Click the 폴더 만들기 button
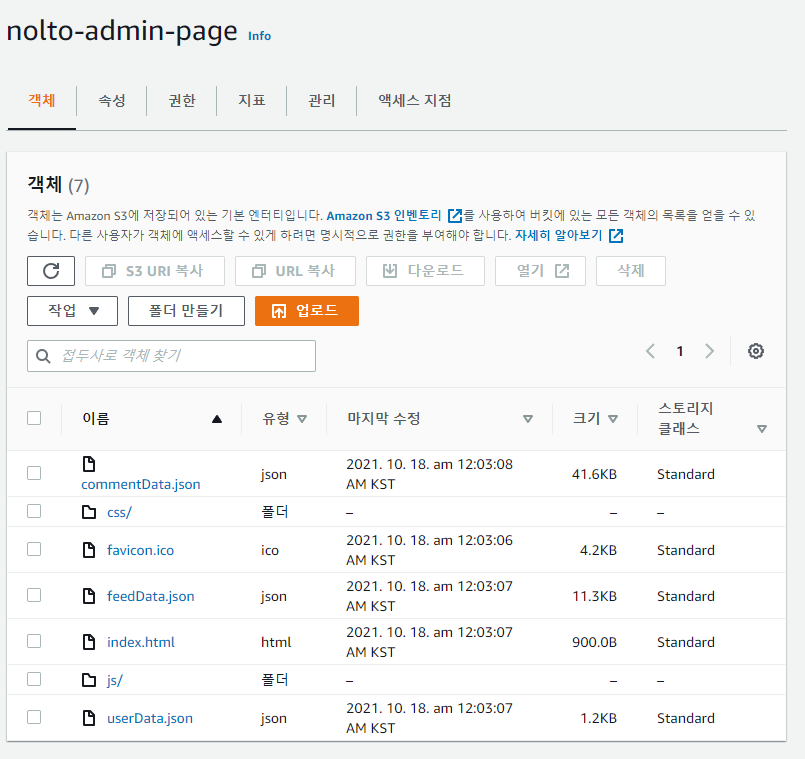 [x=186, y=311]
